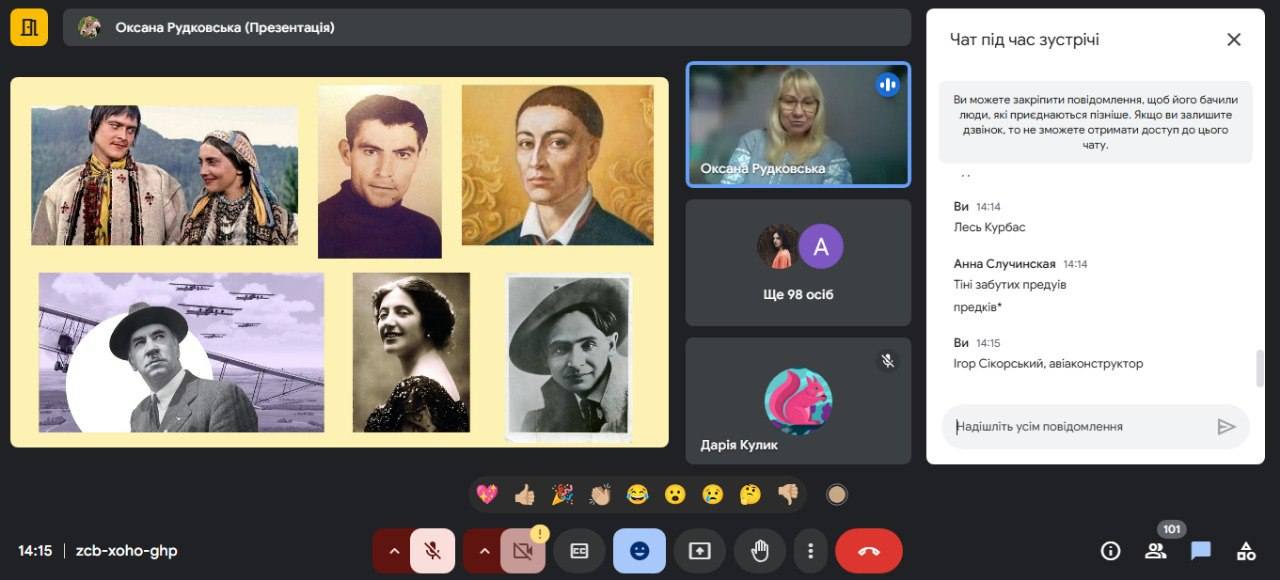Send the thinking face emoji reaction
This screenshot has width=1280, height=580.
point(750,494)
